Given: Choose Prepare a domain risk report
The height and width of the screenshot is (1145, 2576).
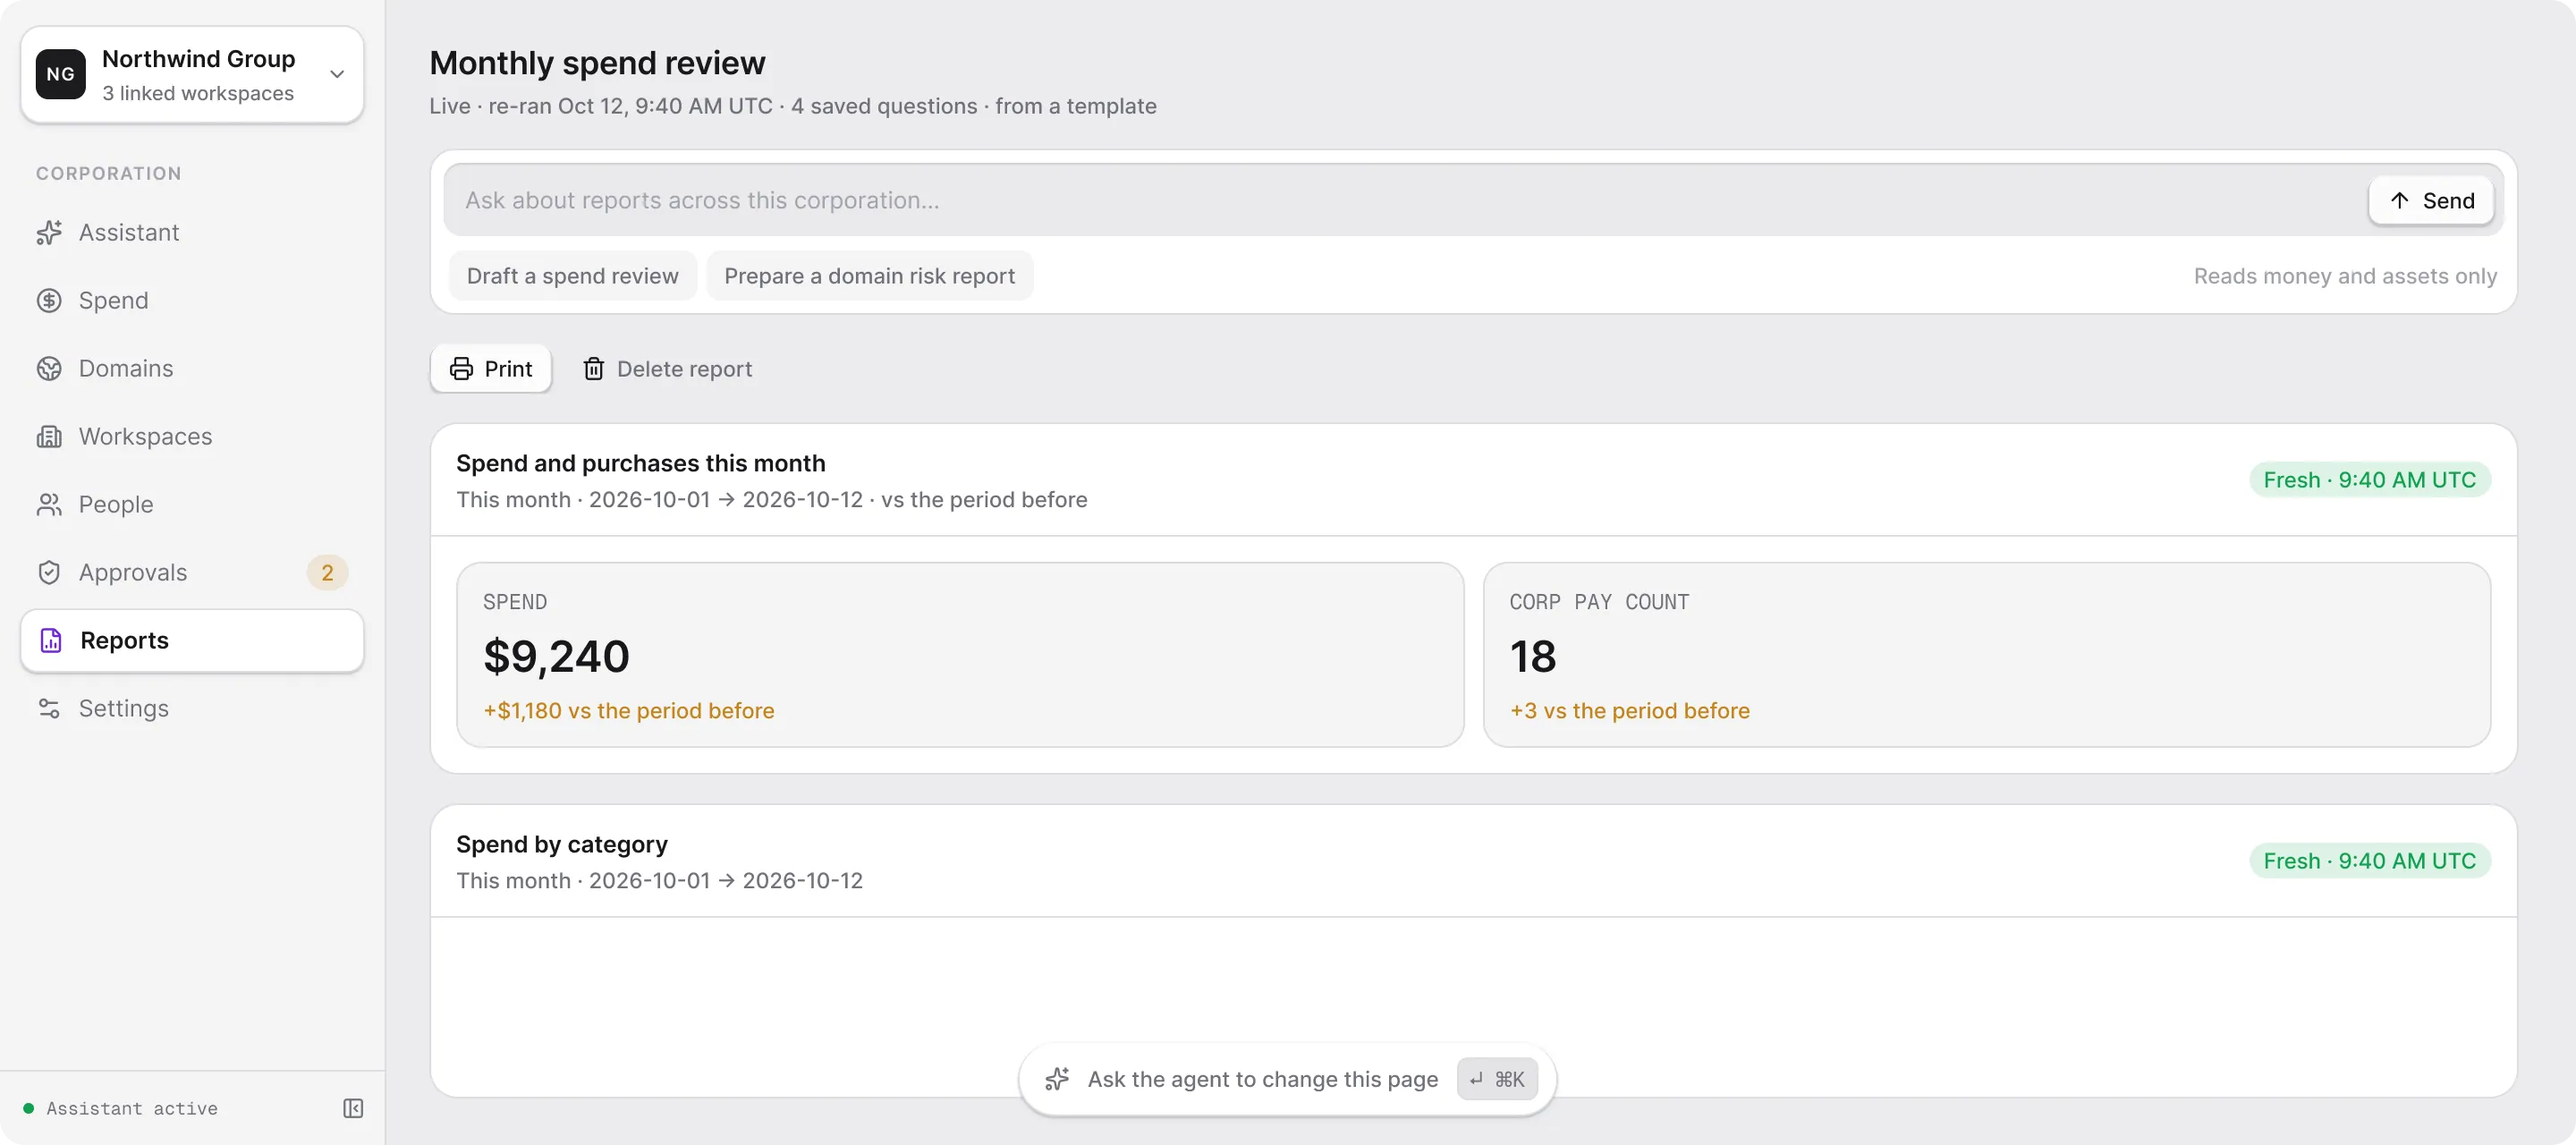Looking at the screenshot, I should 869,276.
